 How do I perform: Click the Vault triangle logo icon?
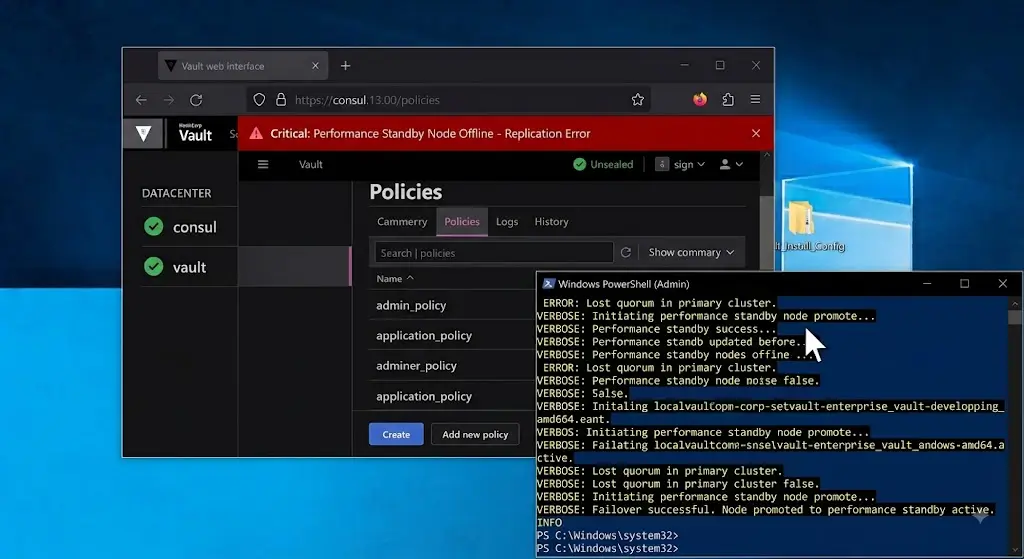pyautogui.click(x=143, y=134)
